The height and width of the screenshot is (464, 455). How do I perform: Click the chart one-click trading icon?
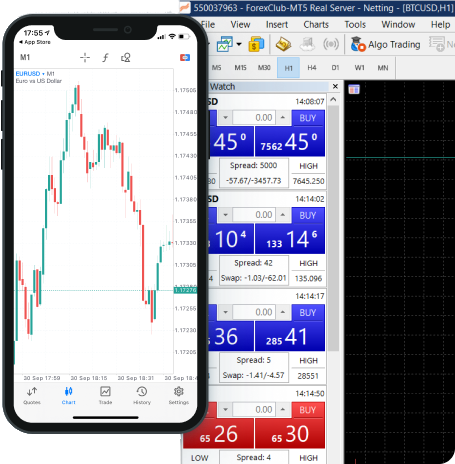click(x=354, y=89)
